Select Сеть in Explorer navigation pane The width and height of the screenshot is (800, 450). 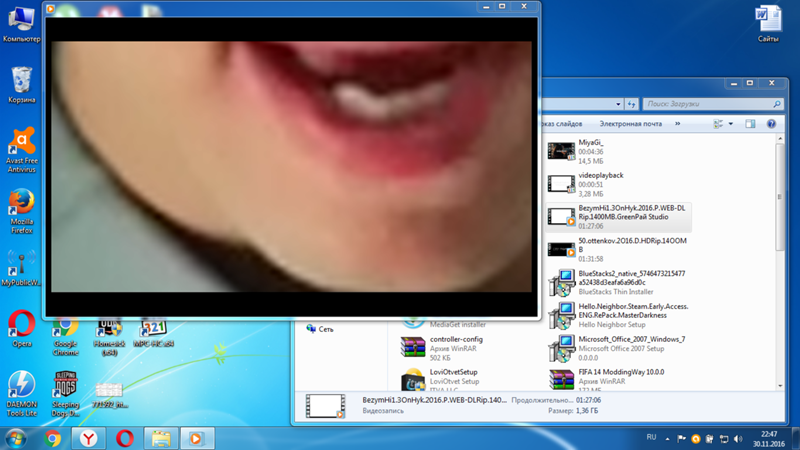pos(320,329)
